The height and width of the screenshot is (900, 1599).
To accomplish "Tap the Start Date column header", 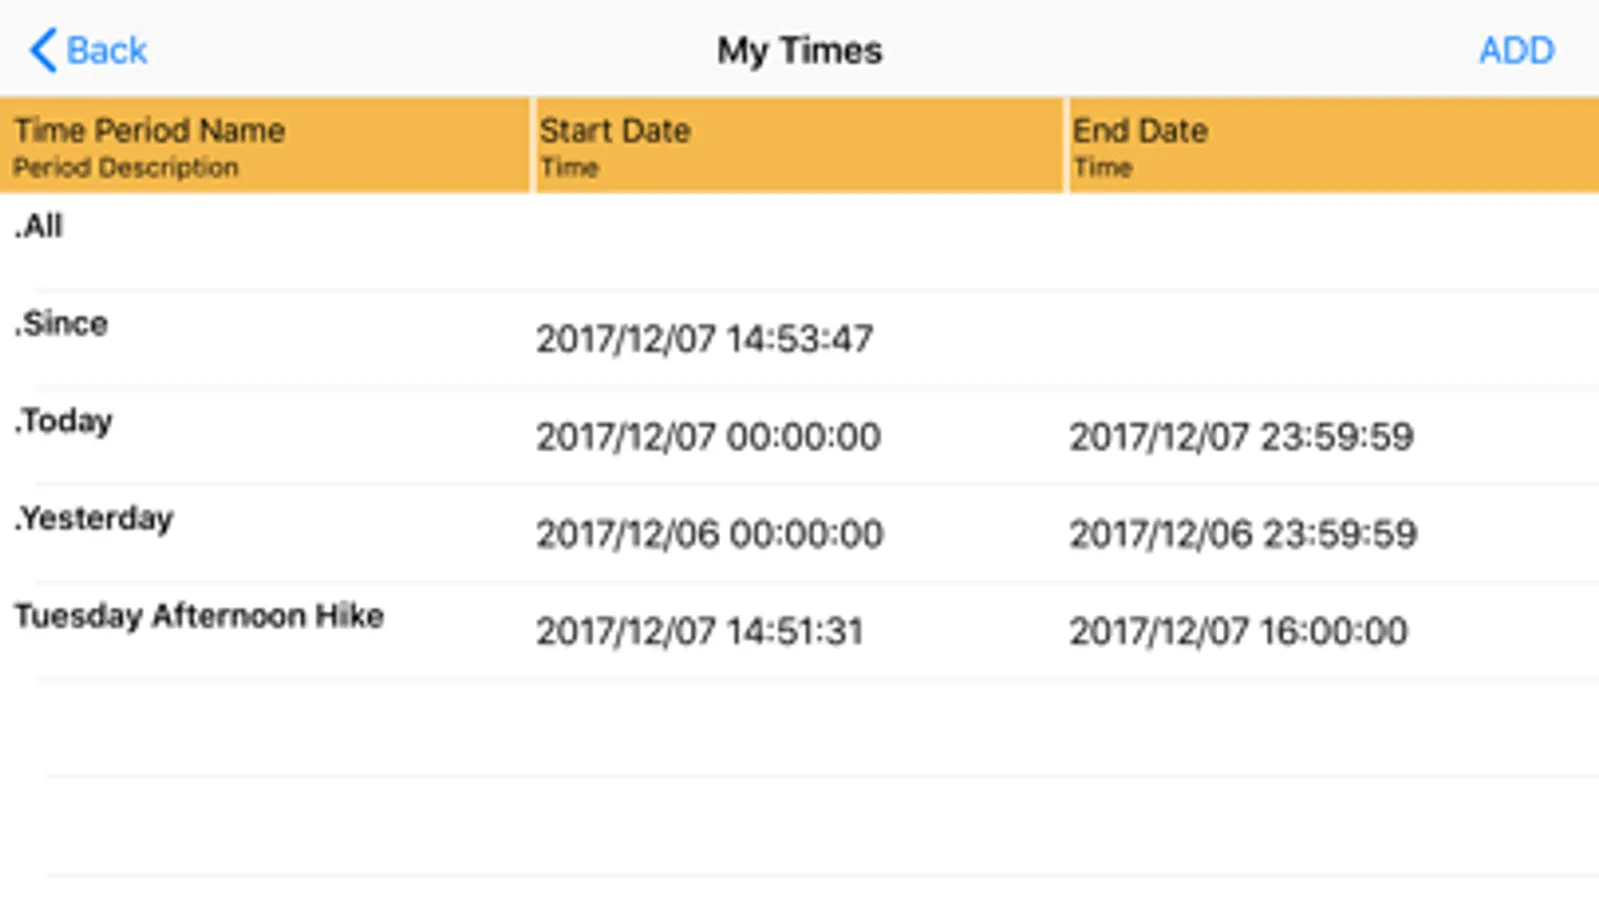I will (x=615, y=131).
